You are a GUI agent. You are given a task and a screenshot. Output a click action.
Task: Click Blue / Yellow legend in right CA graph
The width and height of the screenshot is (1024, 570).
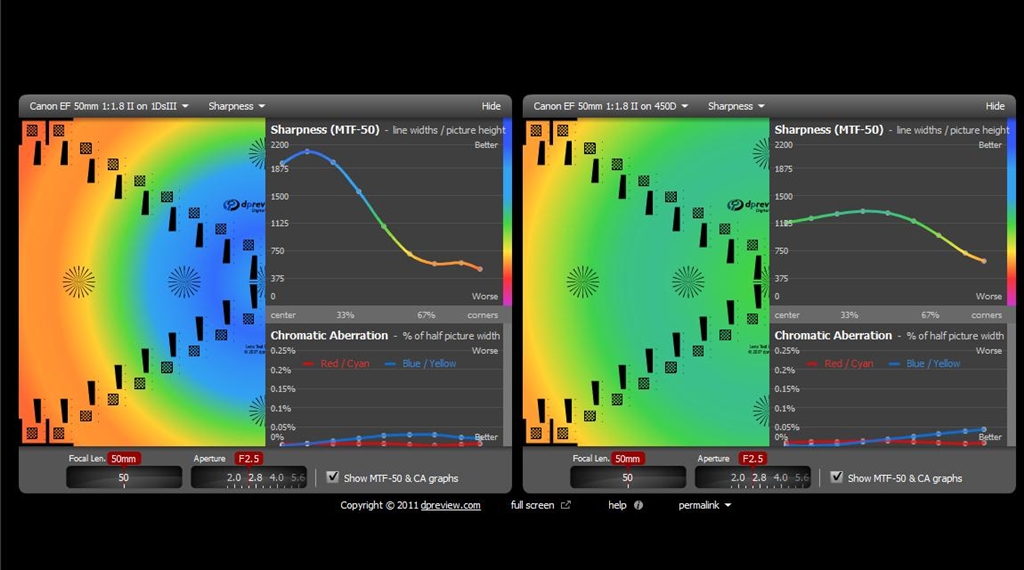pos(925,364)
